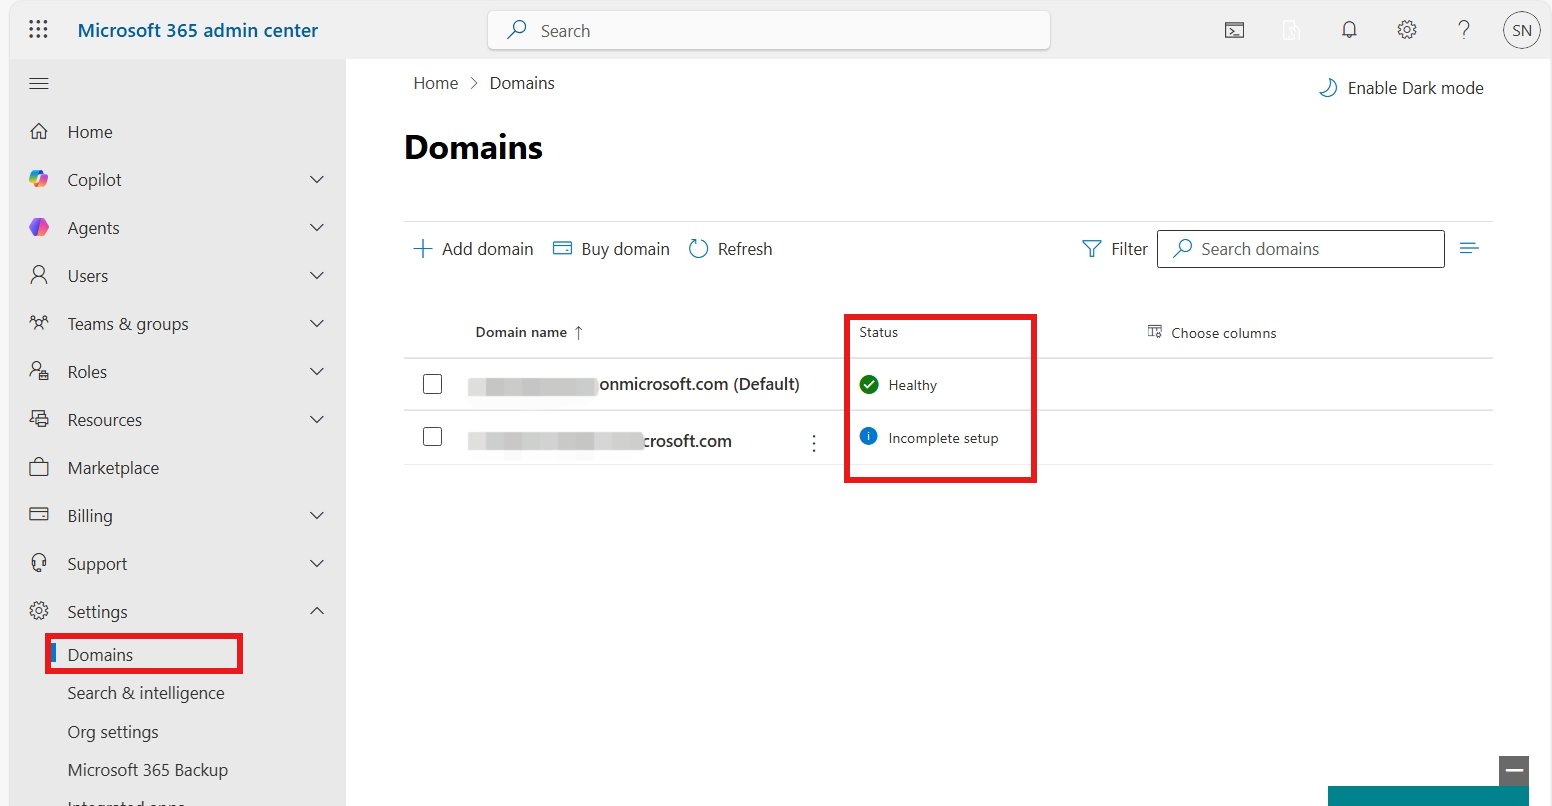Click Add domain button

[x=473, y=249]
